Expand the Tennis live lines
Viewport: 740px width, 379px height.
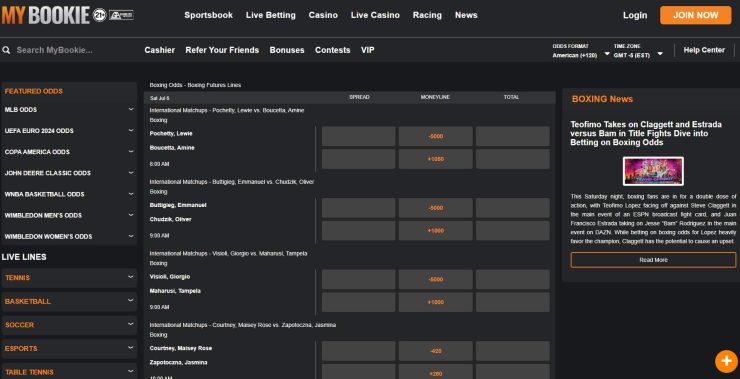pos(69,278)
